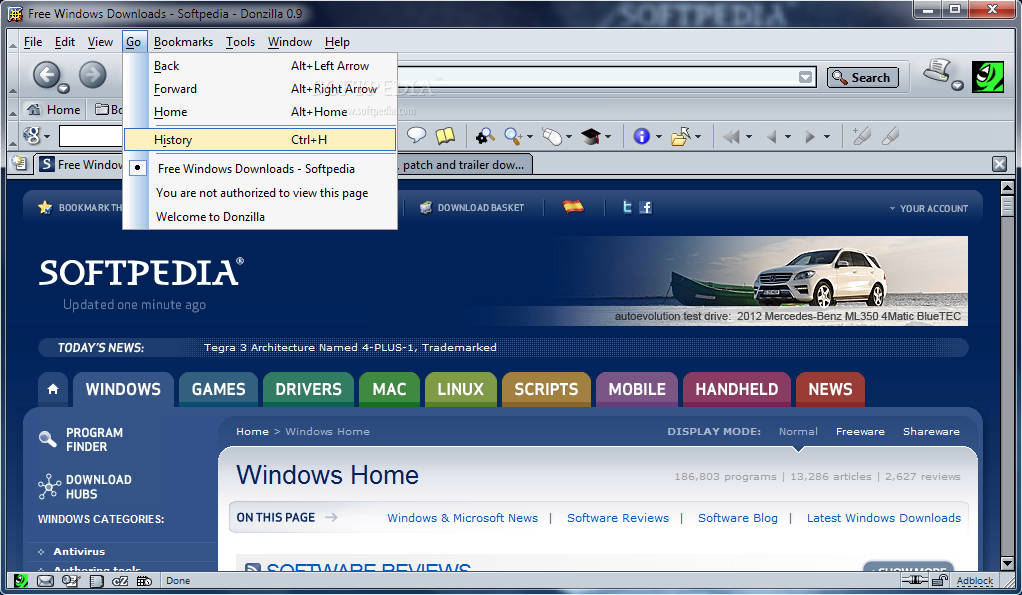Open the Go menu
The height and width of the screenshot is (595, 1022).
click(x=134, y=42)
